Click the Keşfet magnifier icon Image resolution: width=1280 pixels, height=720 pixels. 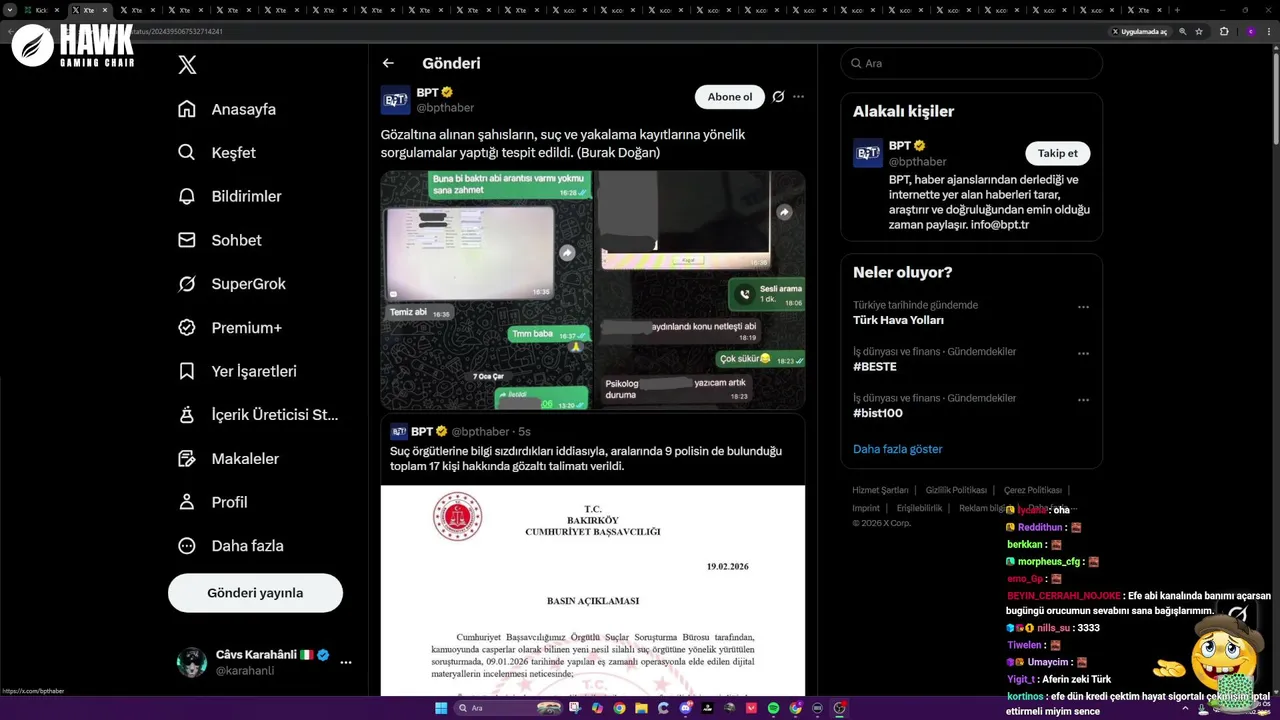tap(187, 153)
